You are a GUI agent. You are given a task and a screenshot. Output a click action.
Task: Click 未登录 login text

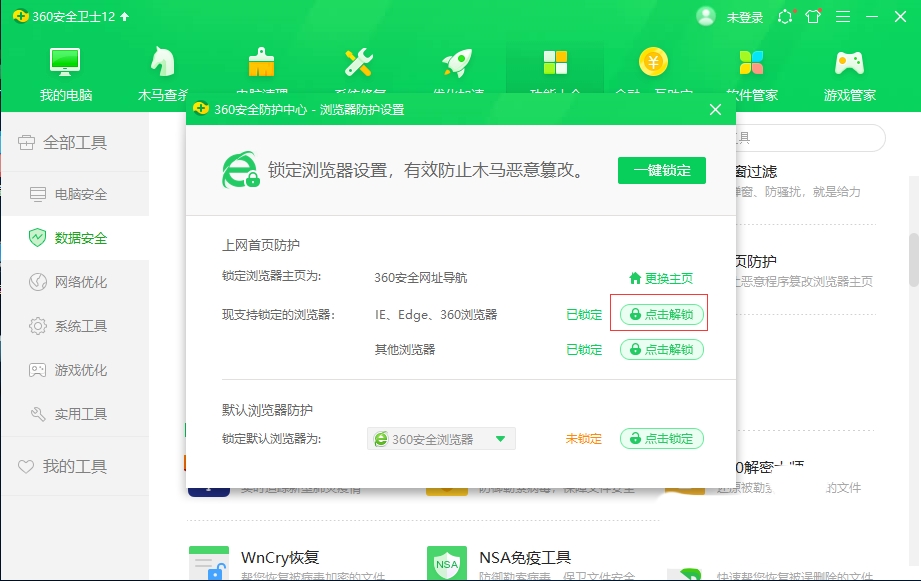pos(744,17)
